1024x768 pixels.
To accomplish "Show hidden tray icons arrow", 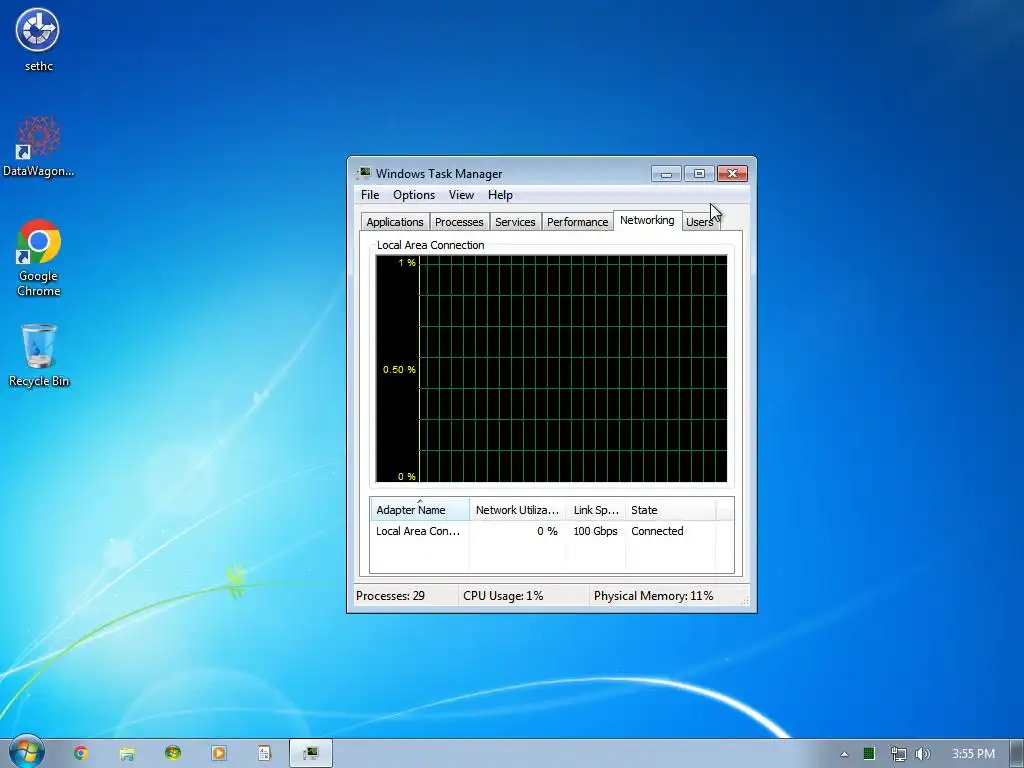I will point(844,754).
